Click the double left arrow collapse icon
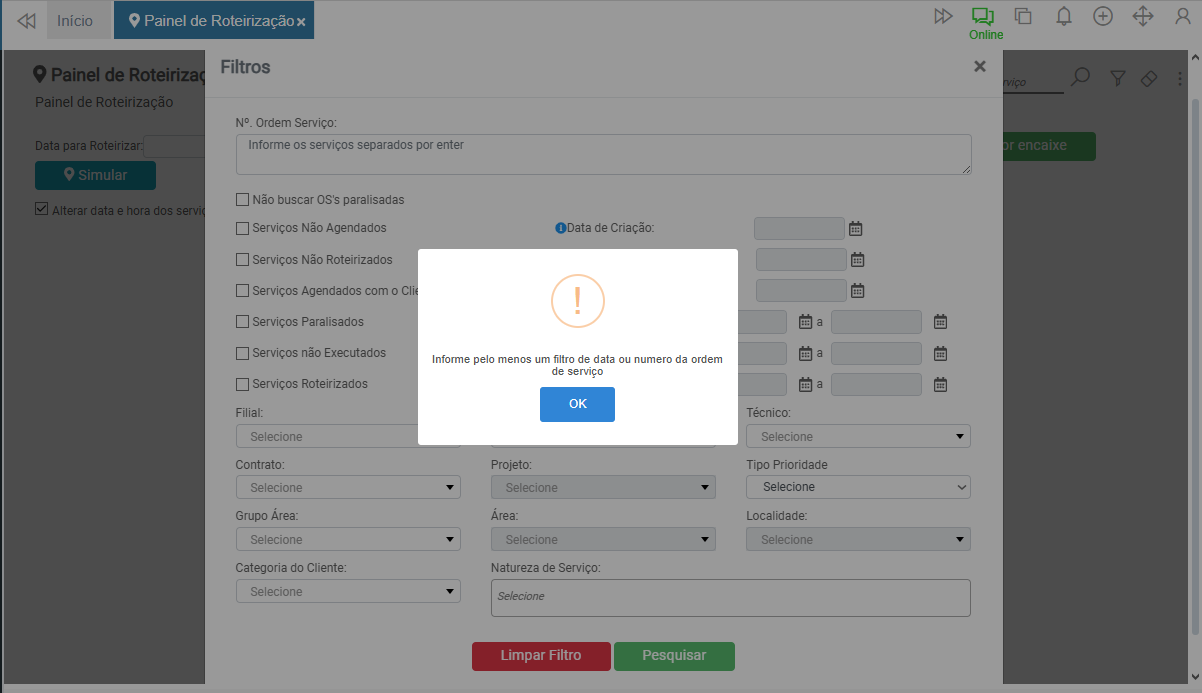 pos(27,21)
